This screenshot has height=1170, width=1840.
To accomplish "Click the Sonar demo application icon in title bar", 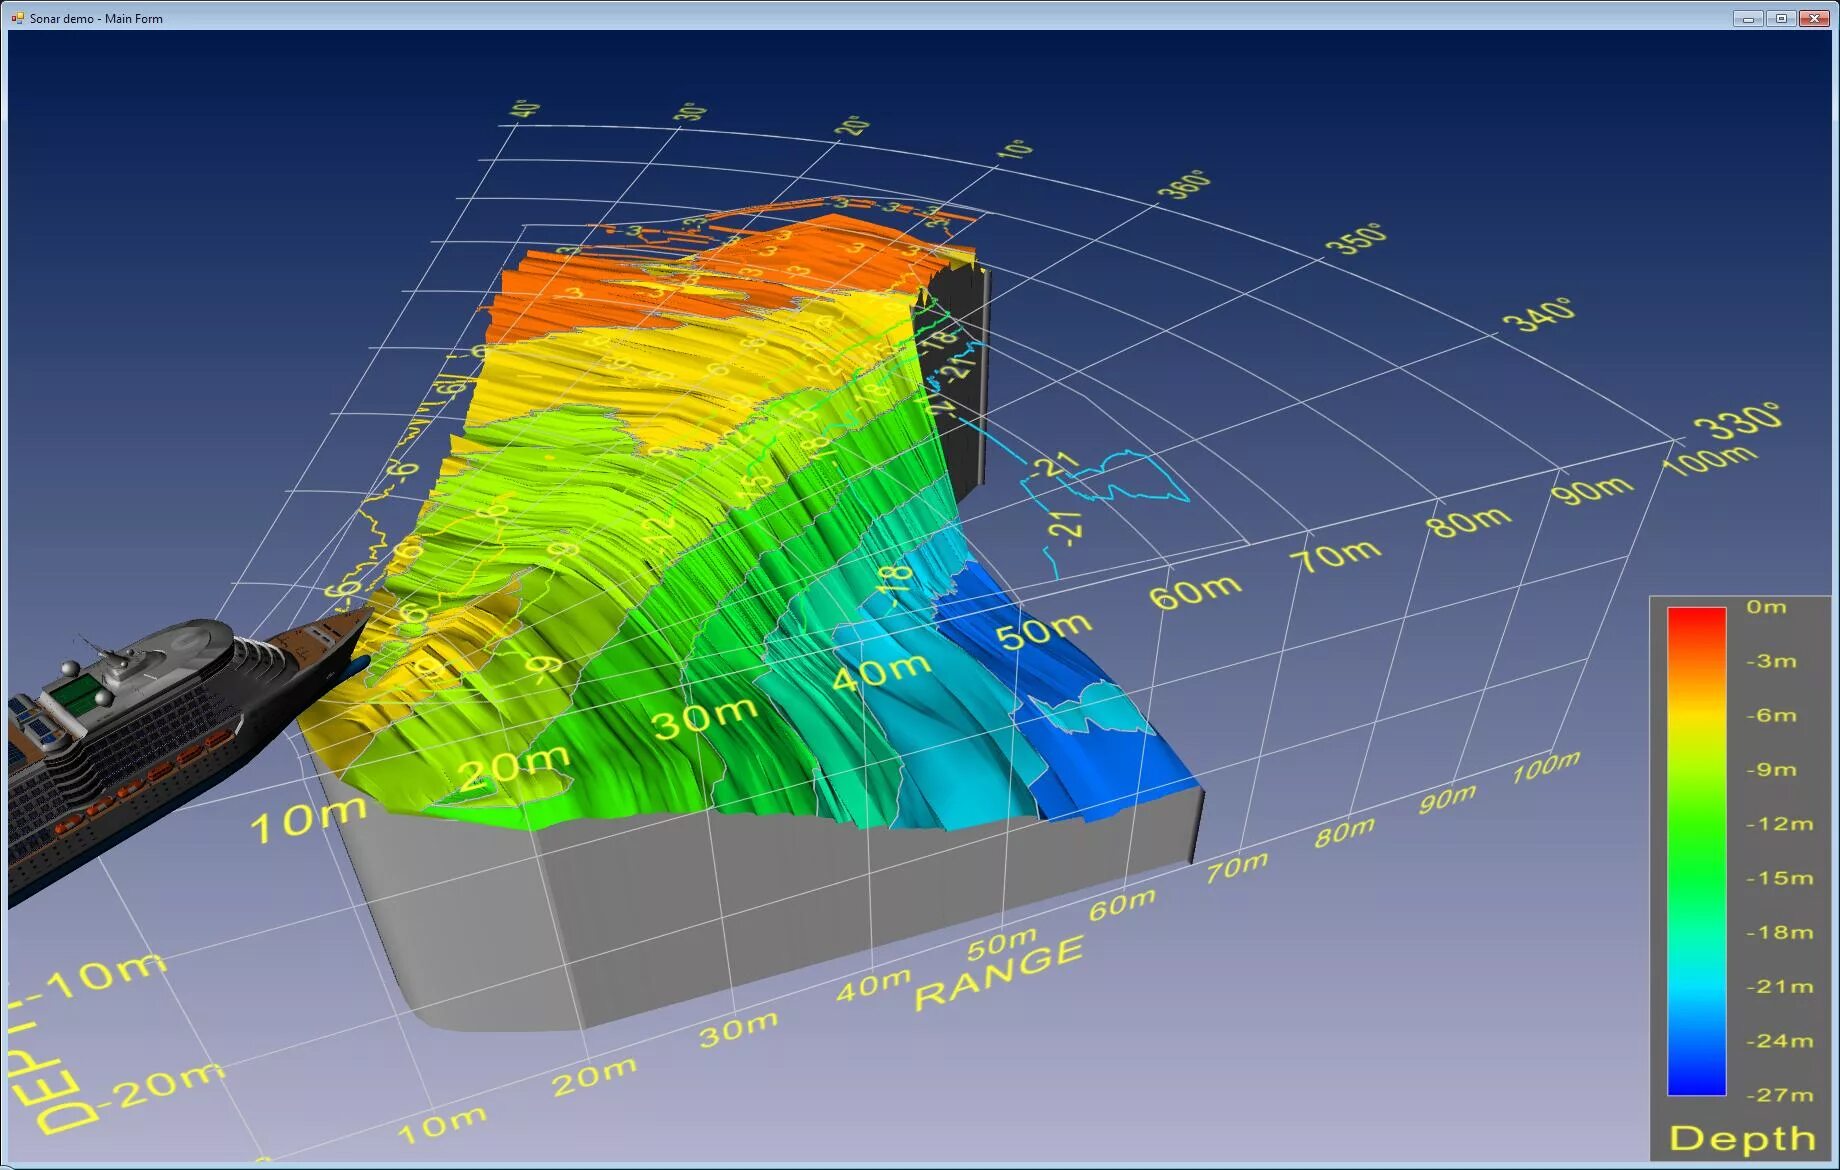I will pos(17,18).
